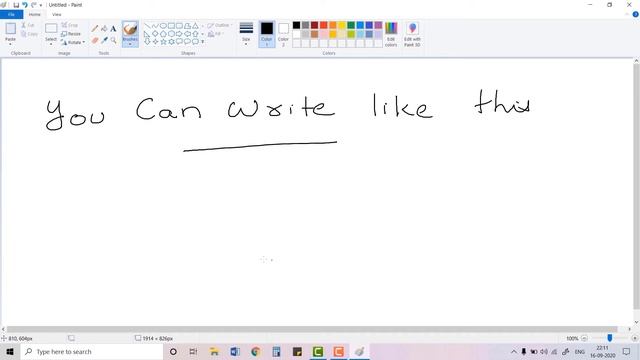Click the Paste clipboard icon
The width and height of the screenshot is (640, 360).
coord(11,29)
